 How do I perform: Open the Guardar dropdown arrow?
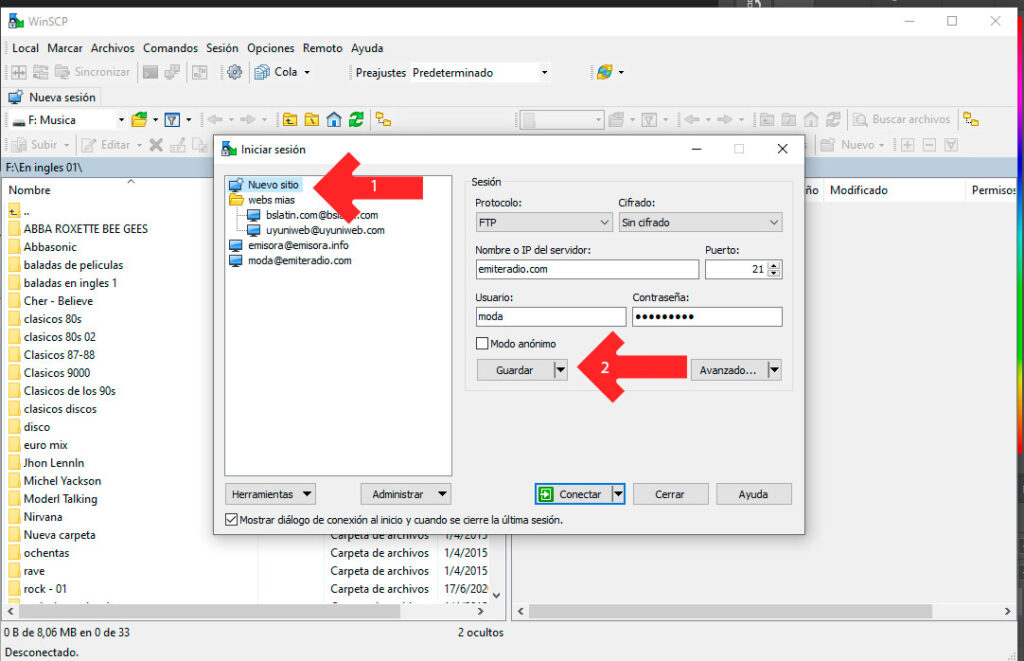(x=560, y=370)
